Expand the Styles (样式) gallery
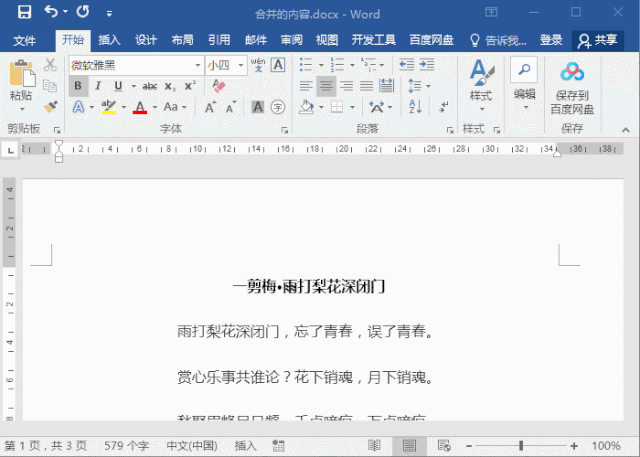The height and width of the screenshot is (457, 640). click(481, 86)
